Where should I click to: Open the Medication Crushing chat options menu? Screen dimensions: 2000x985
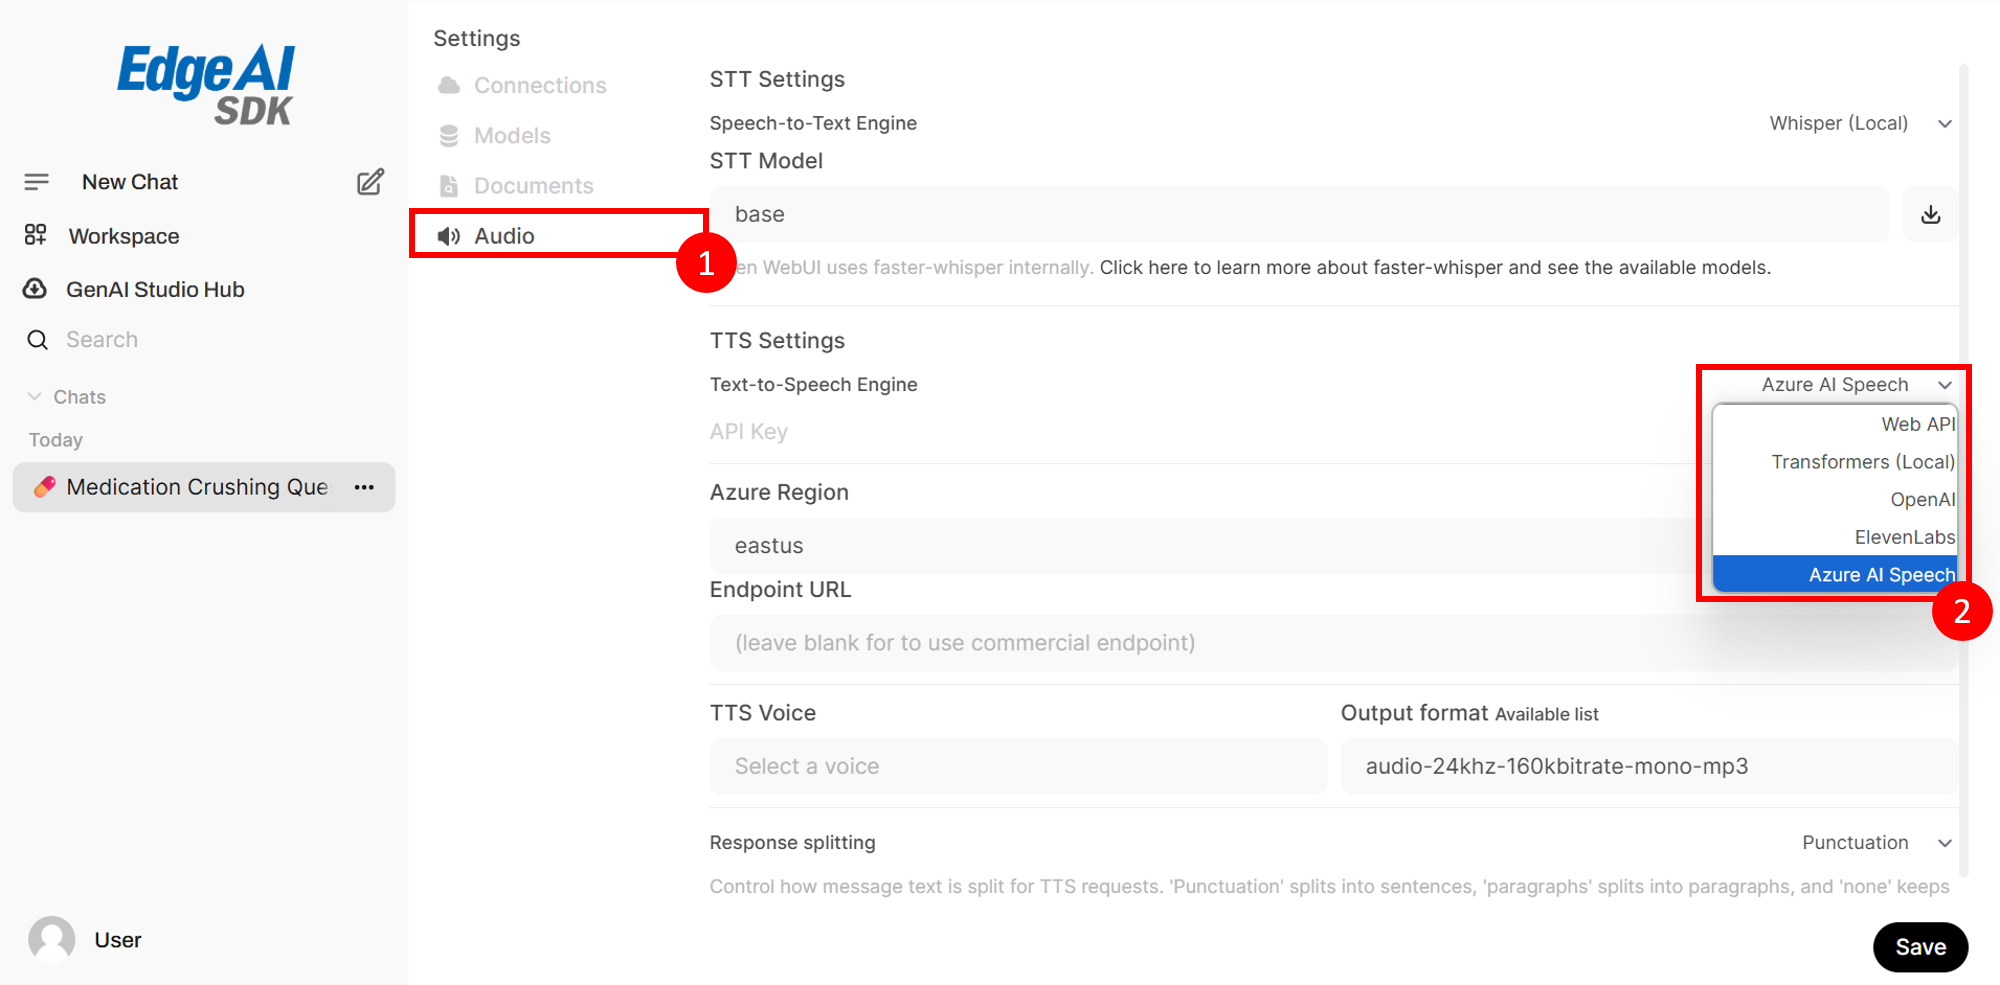[364, 487]
